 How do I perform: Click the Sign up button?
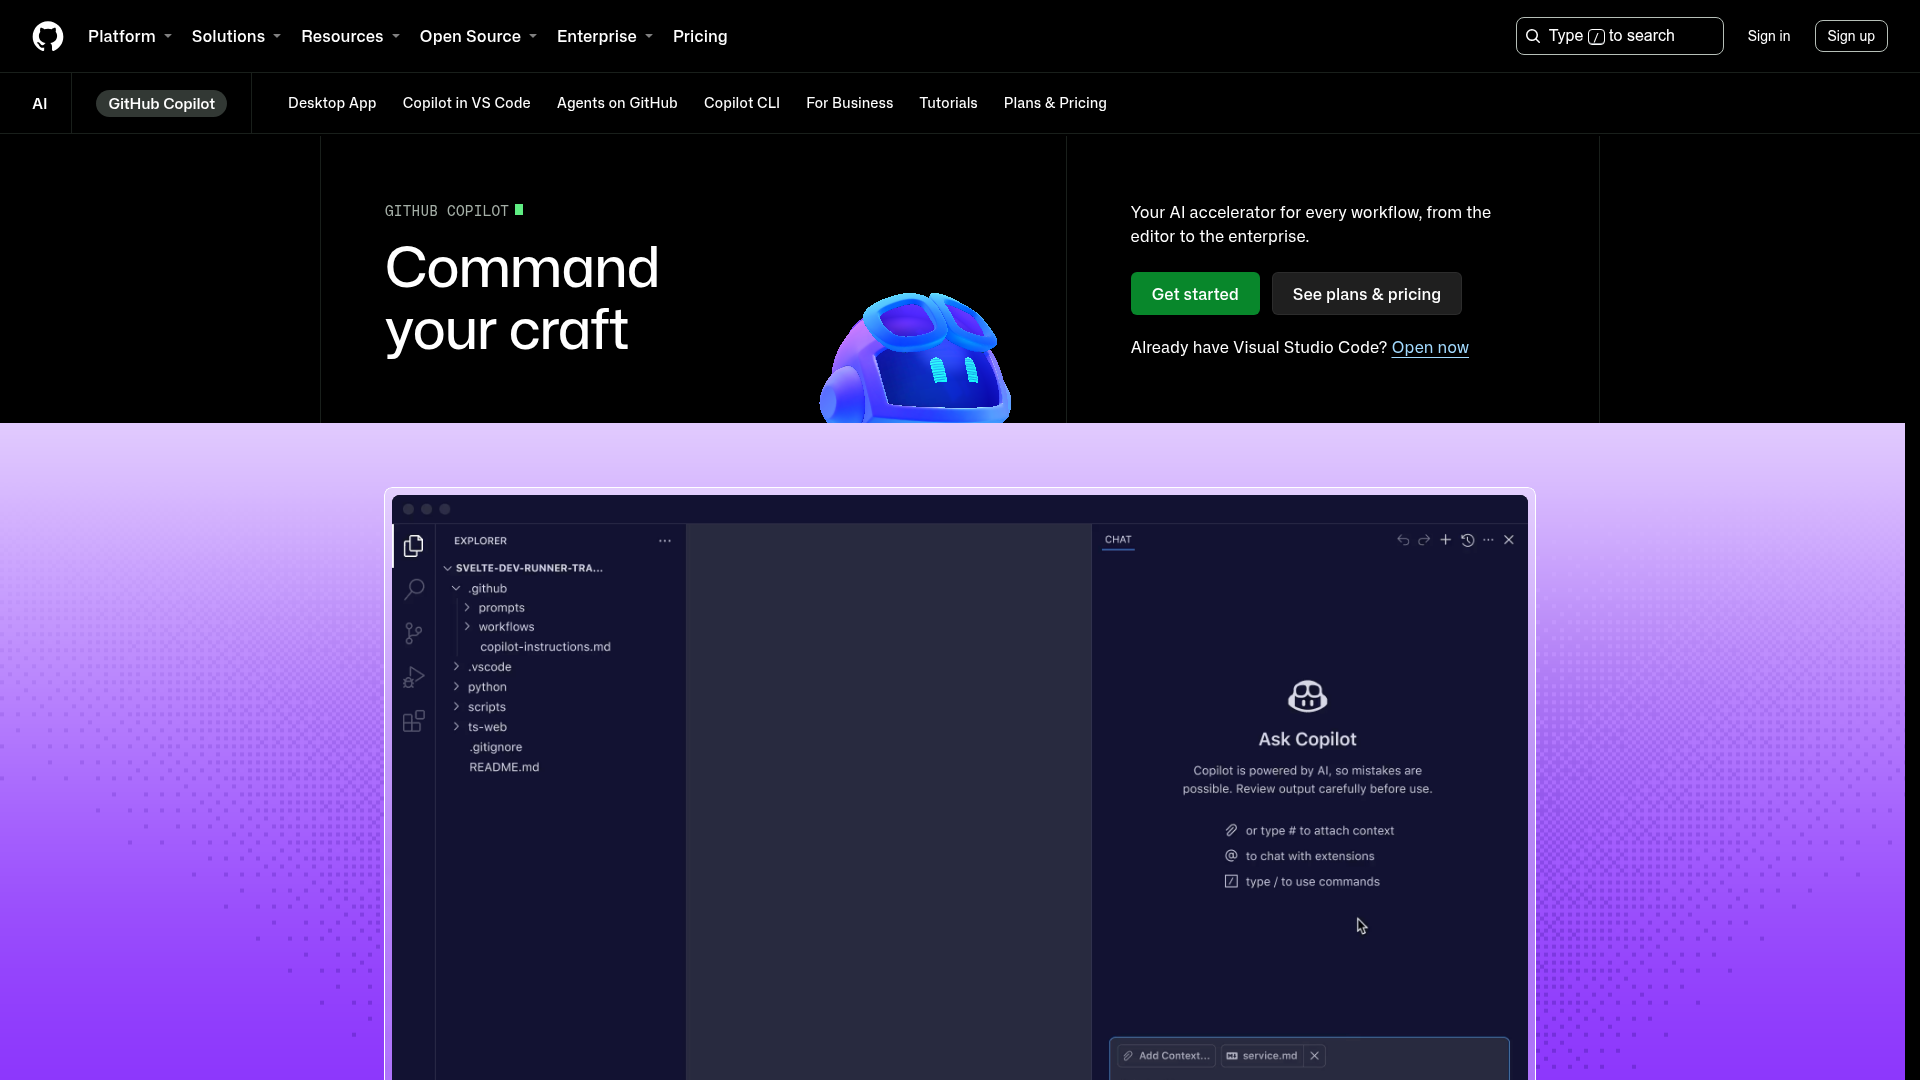tap(1851, 36)
